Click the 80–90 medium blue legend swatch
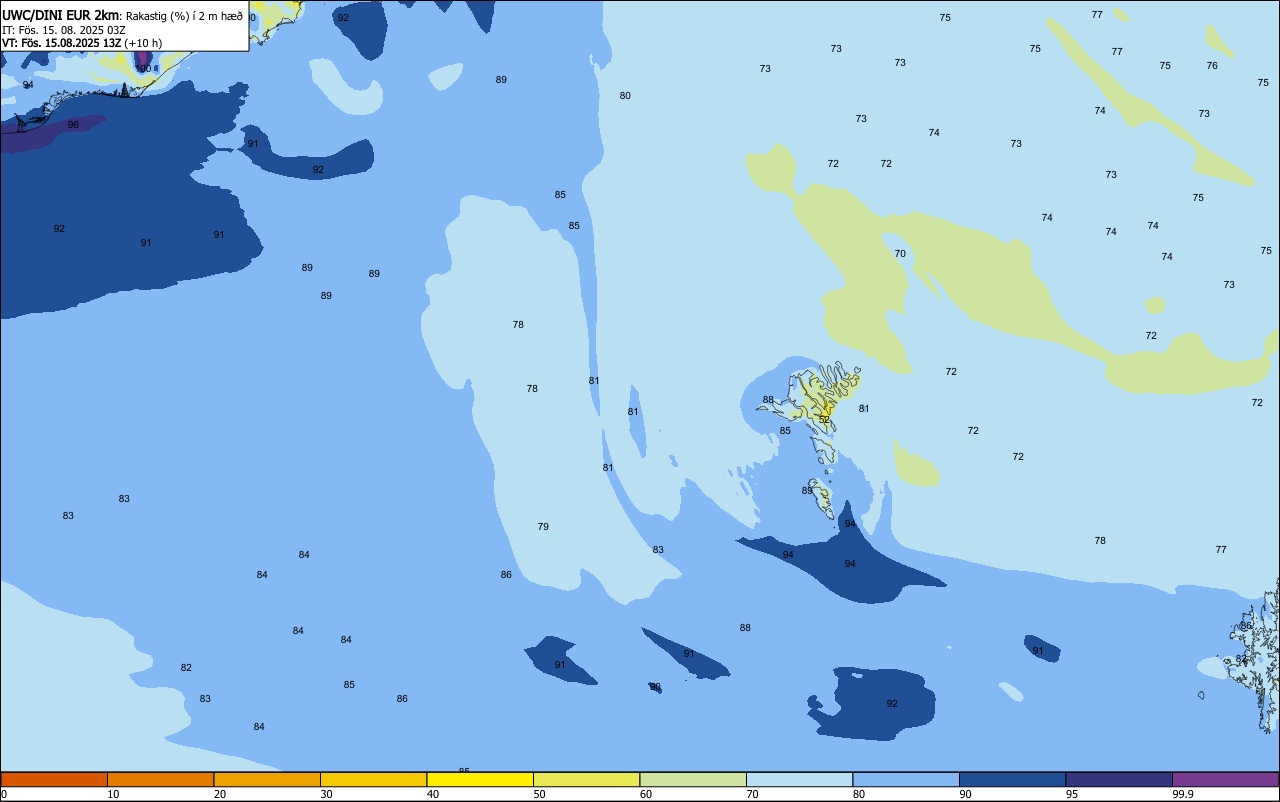This screenshot has height=802, width=1280. click(x=906, y=779)
